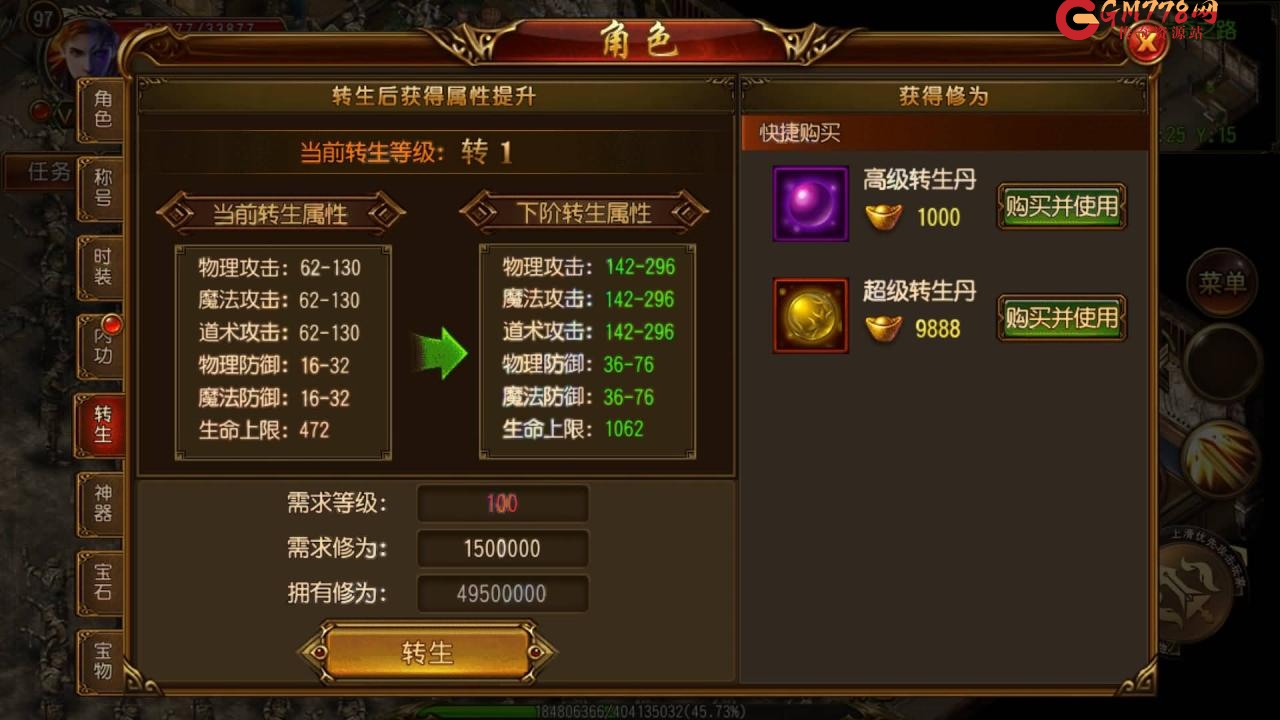Viewport: 1280px width, 720px height.
Task: Click the gold ingot next to 1000
Action: coord(883,216)
